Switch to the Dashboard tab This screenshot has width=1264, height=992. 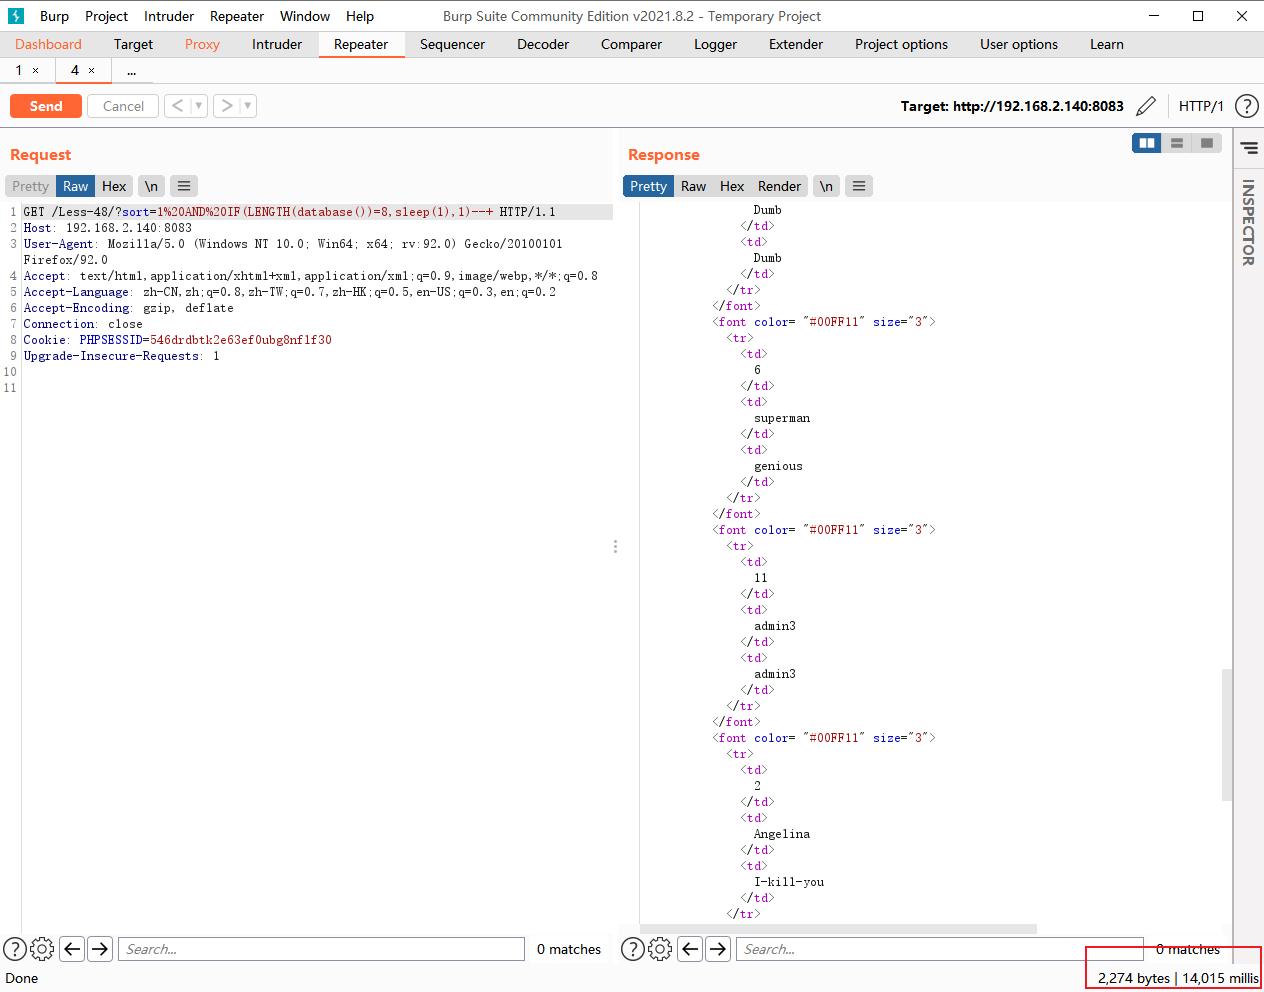(x=48, y=44)
